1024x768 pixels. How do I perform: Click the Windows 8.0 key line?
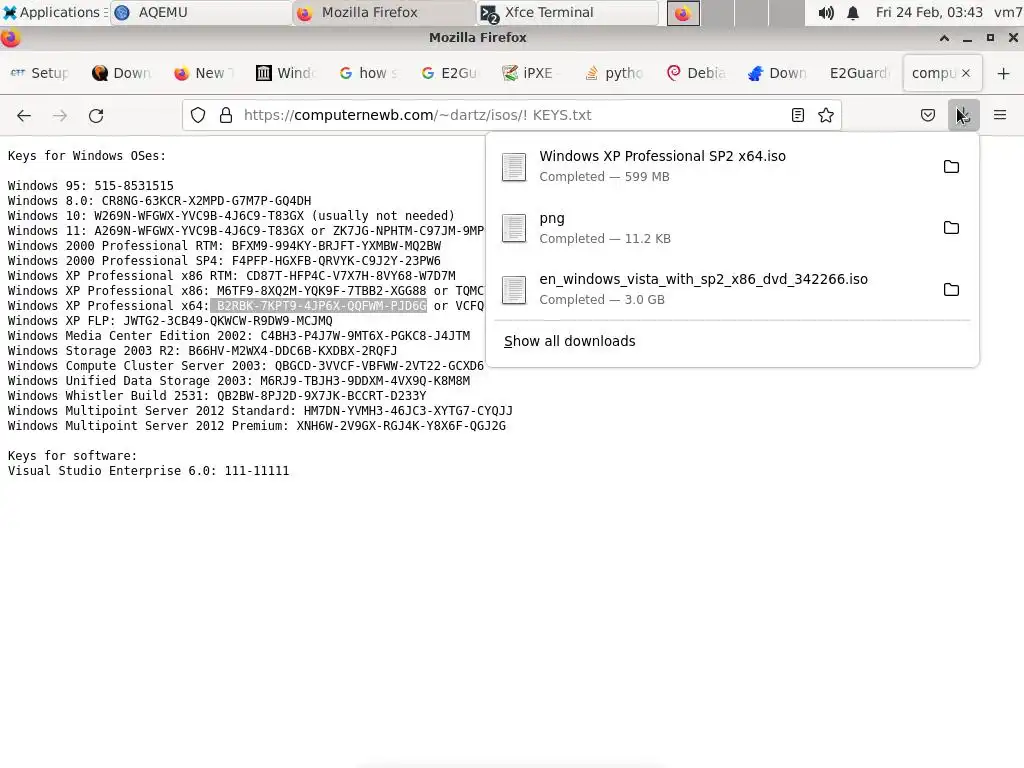[x=159, y=200]
